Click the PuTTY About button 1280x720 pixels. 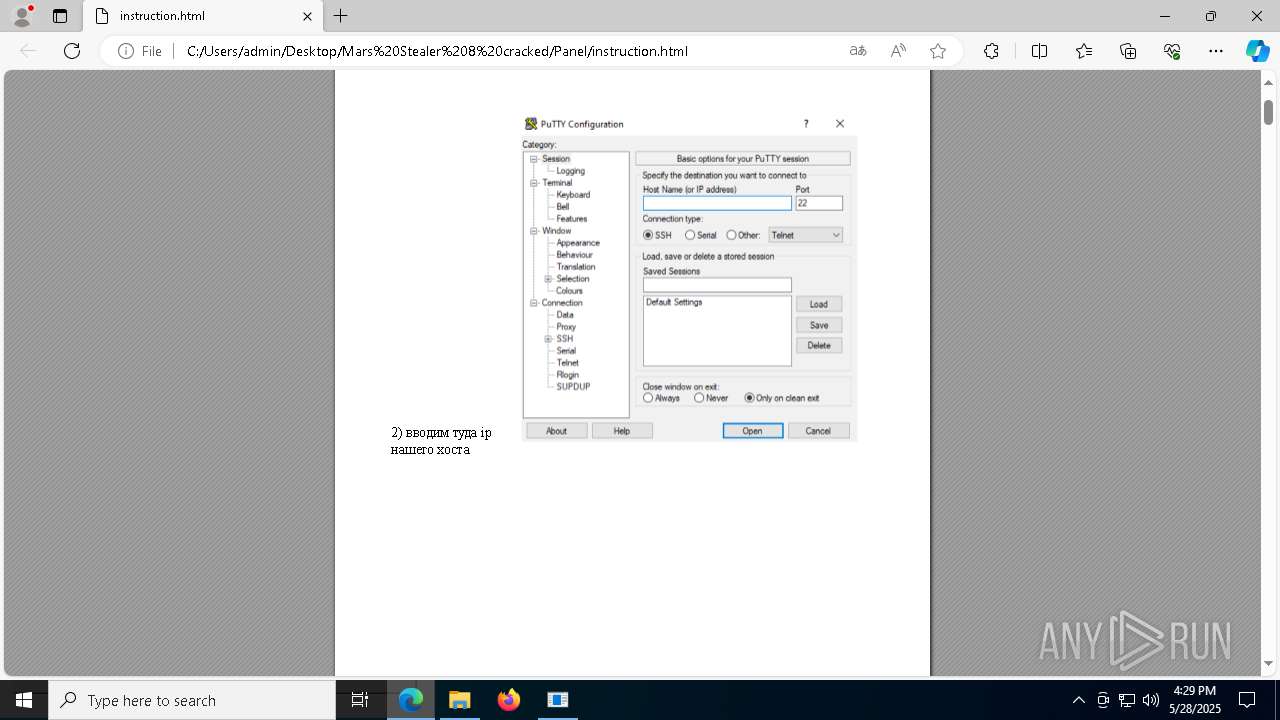click(556, 431)
